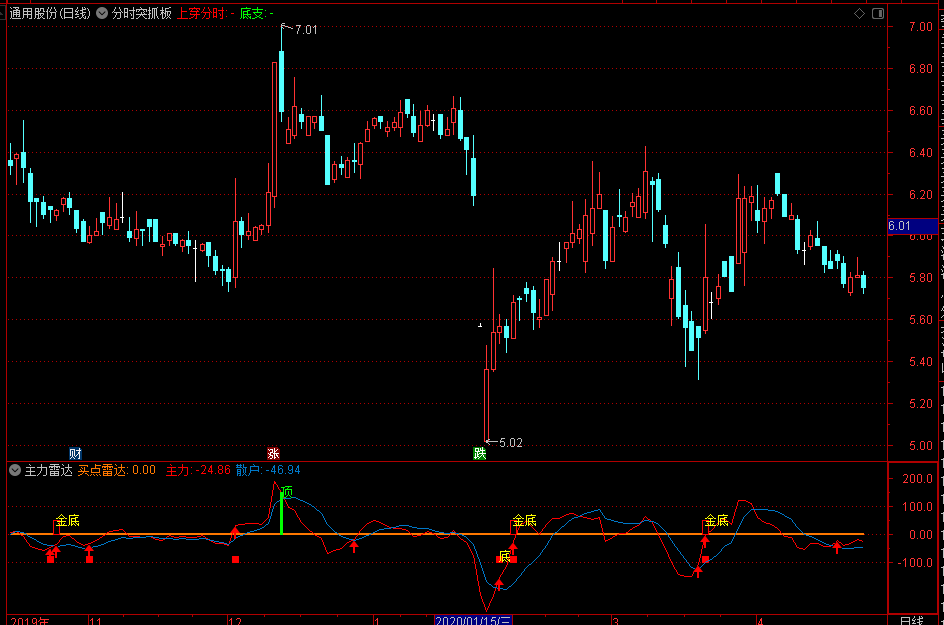
Task: Toggle the side panel icon at the top right
Action: tap(878, 13)
